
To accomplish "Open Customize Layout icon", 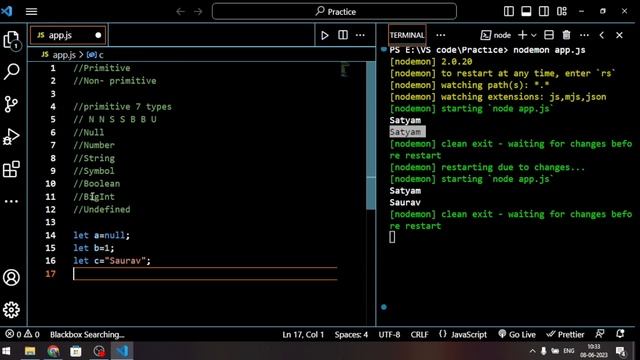I will (562, 11).
